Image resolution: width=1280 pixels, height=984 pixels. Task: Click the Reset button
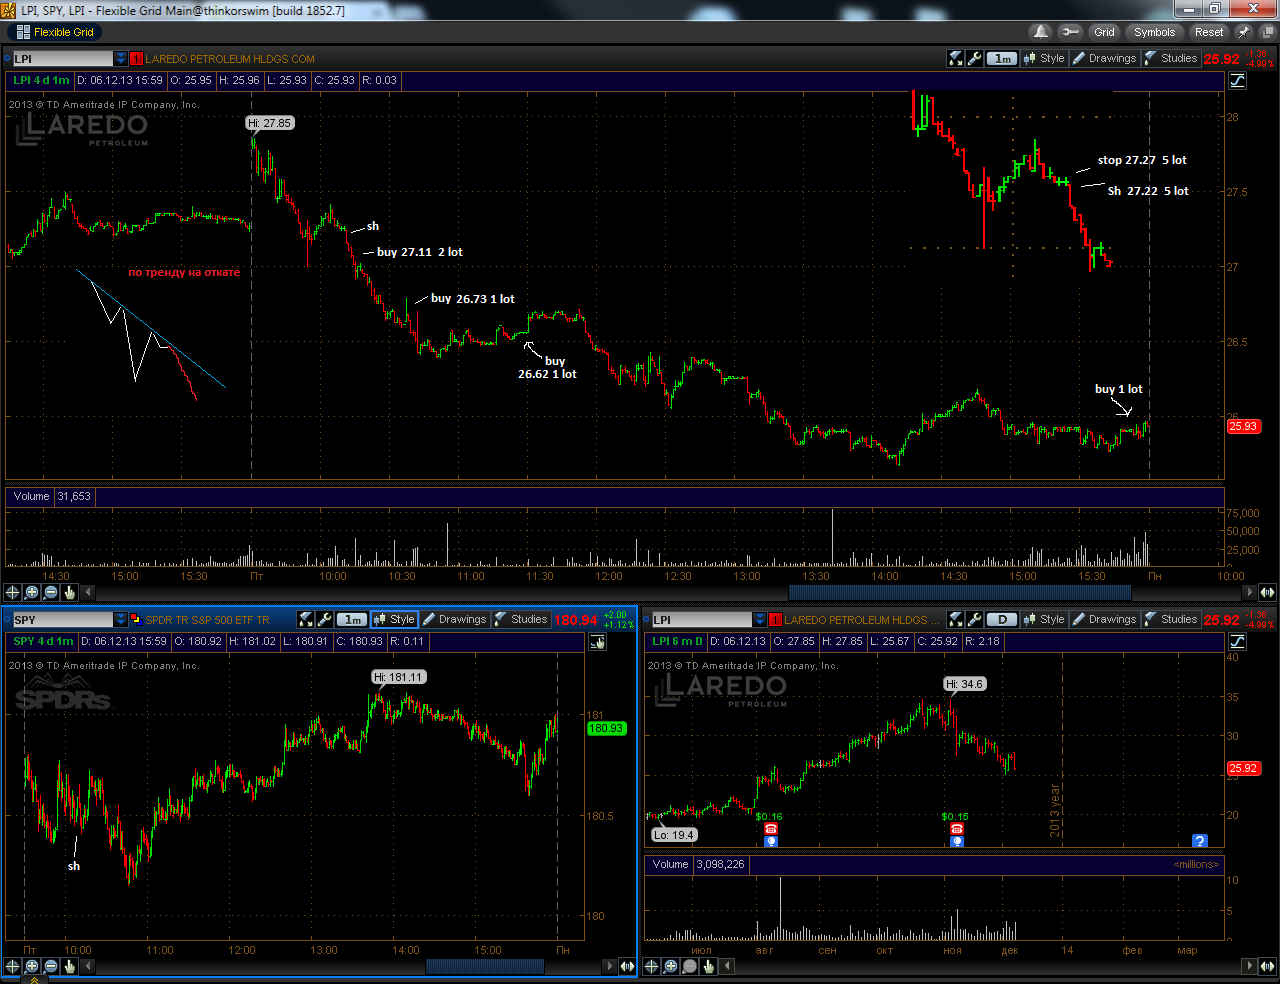1209,32
